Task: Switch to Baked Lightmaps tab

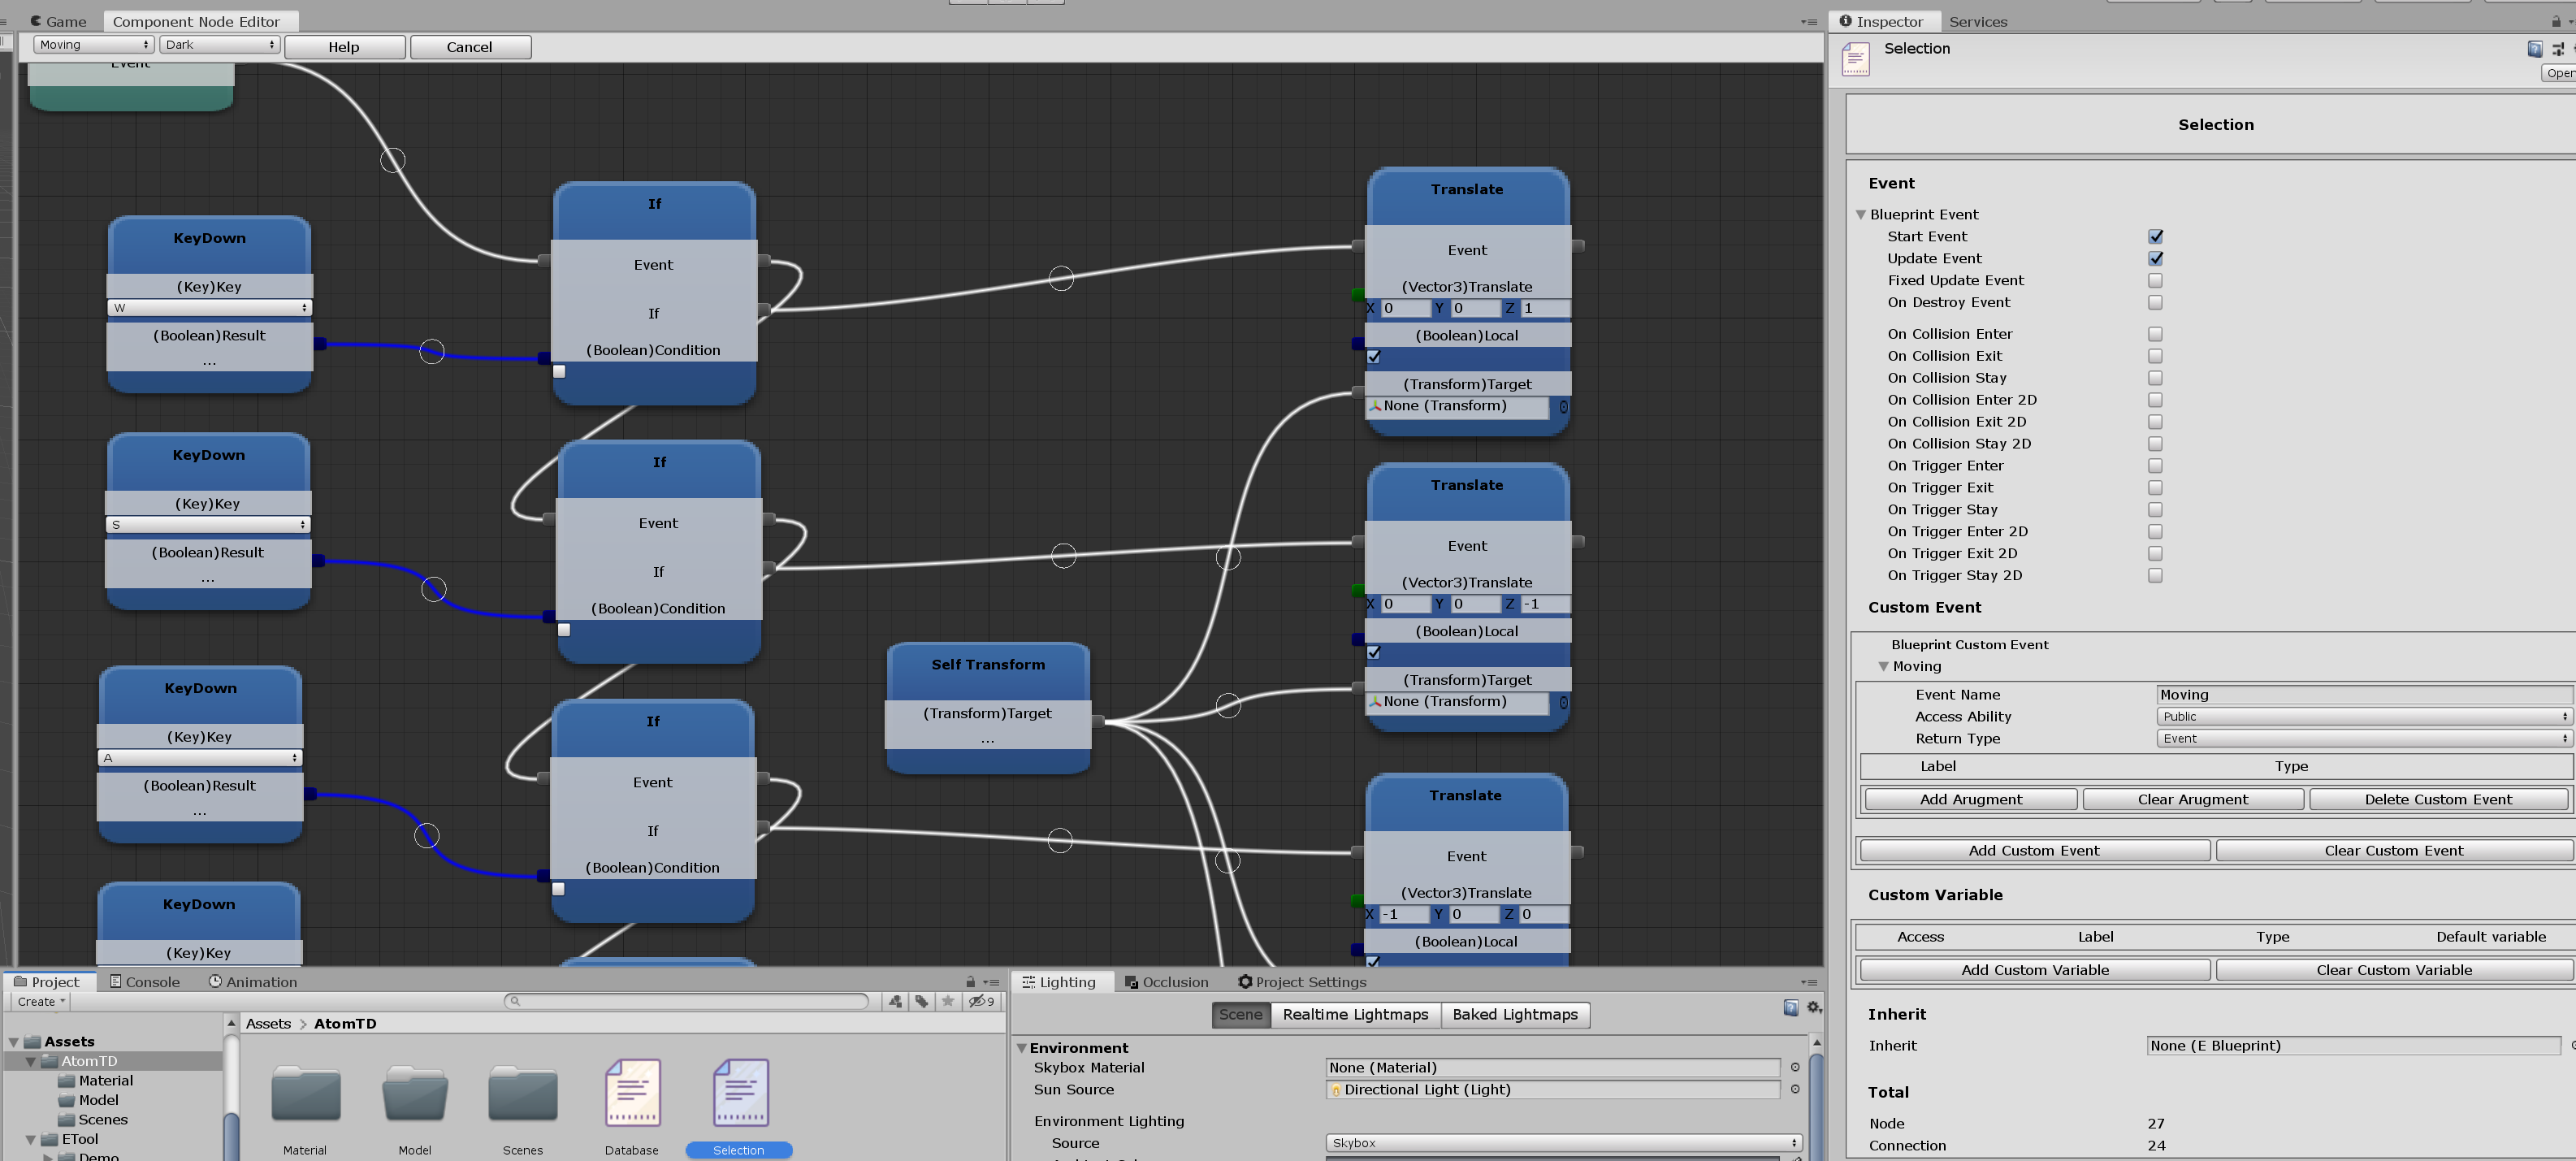Action: click(1514, 1015)
